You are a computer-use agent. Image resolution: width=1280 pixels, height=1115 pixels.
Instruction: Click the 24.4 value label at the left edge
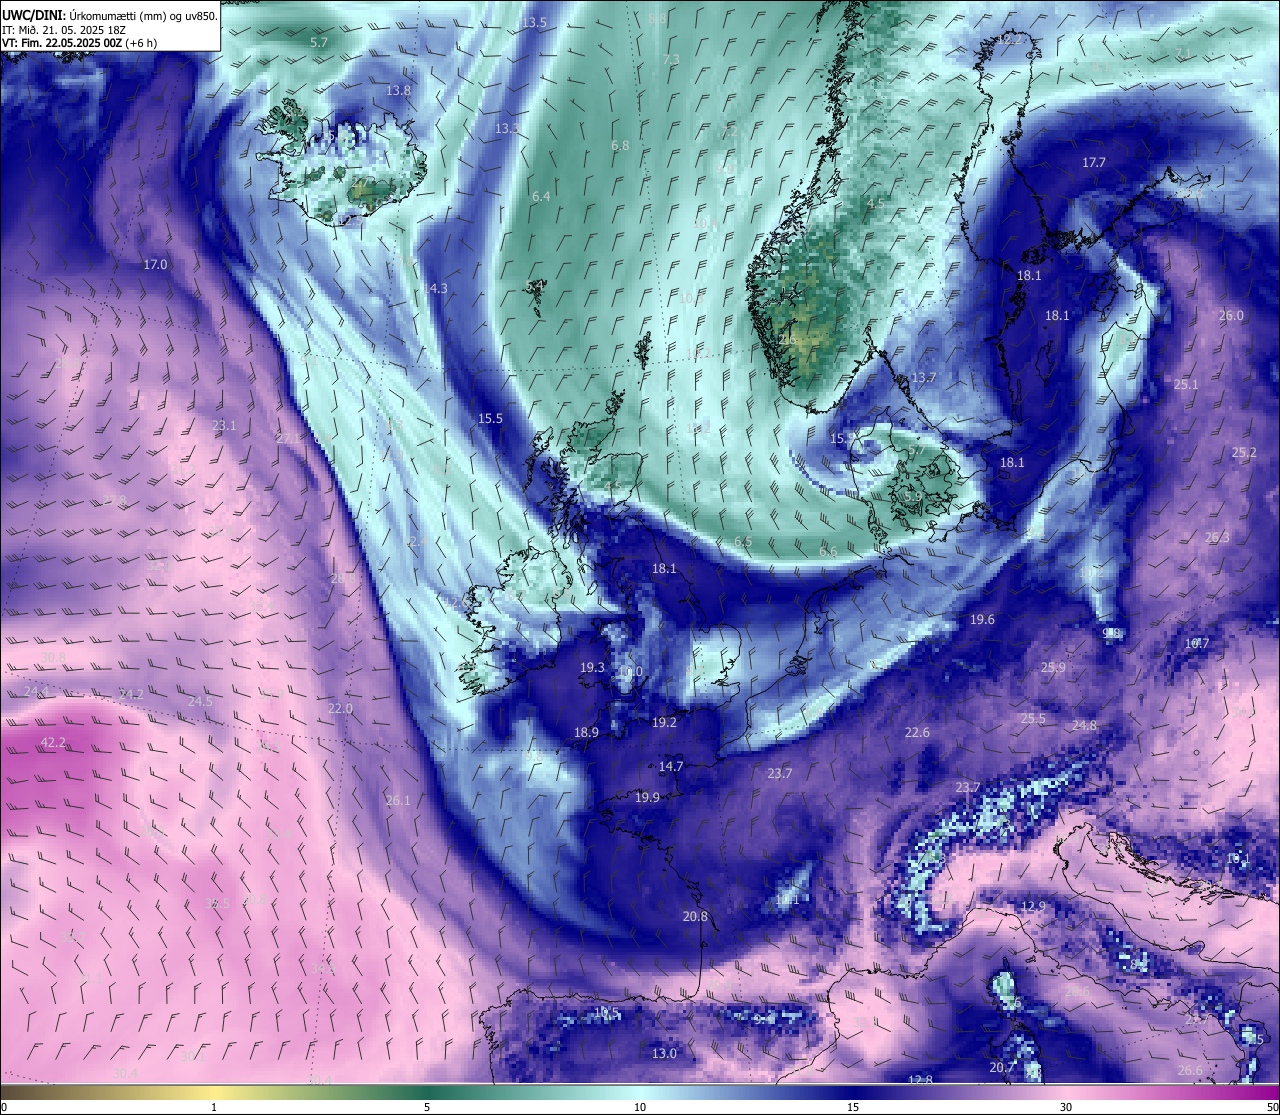(36, 691)
